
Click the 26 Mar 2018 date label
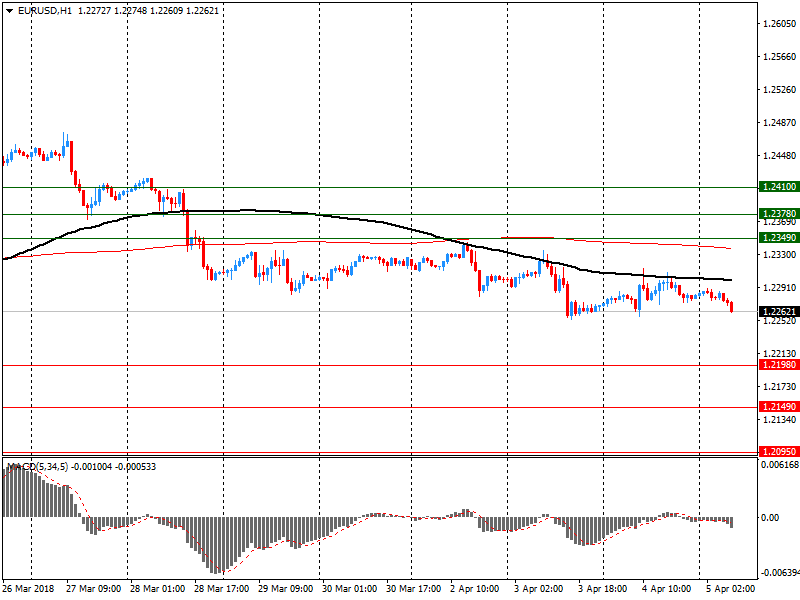(29, 589)
